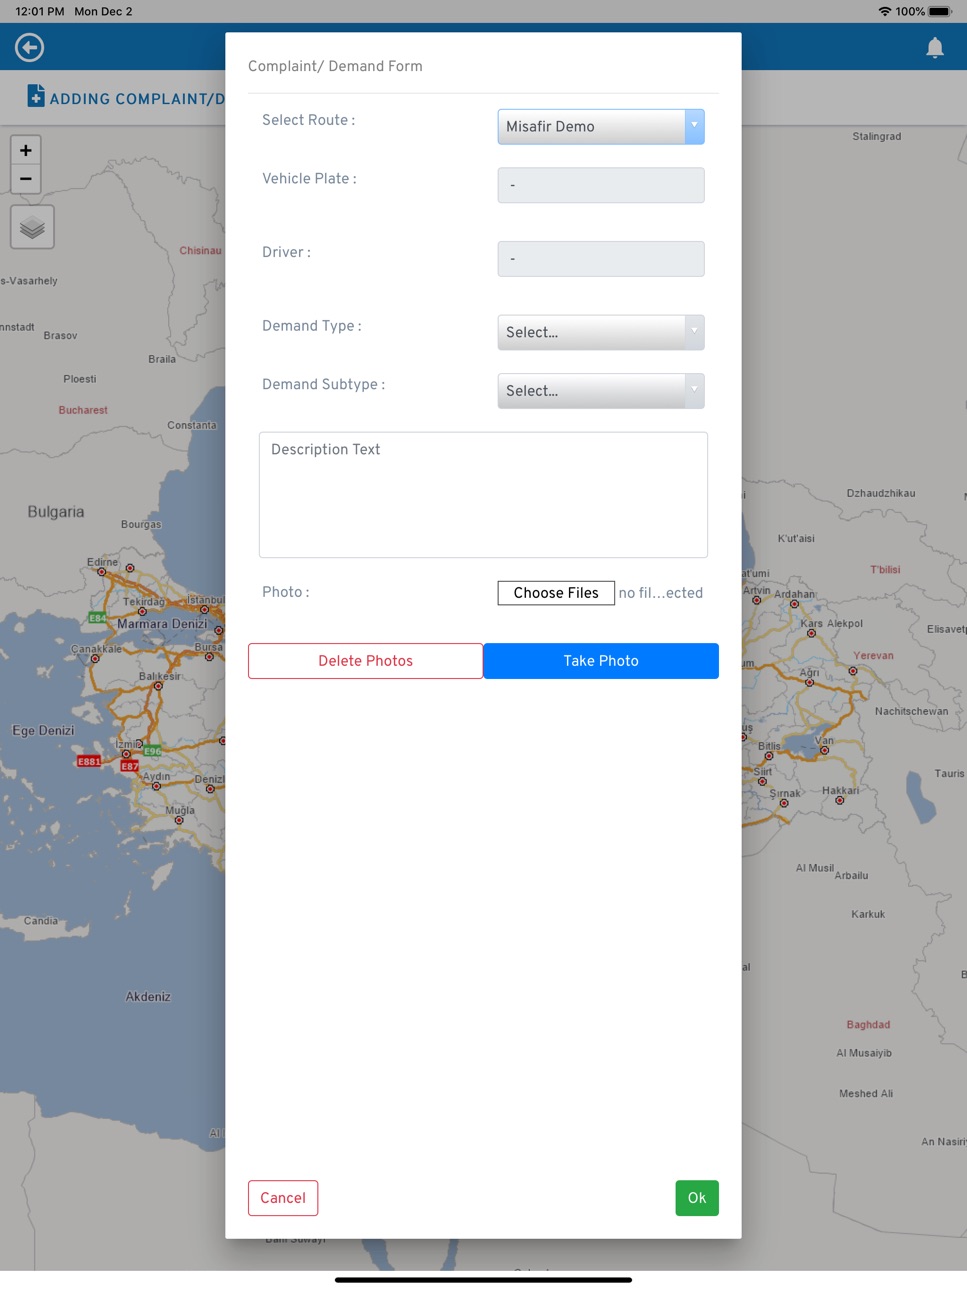Click the Demand Type label
This screenshot has width=967, height=1290.
point(312,326)
